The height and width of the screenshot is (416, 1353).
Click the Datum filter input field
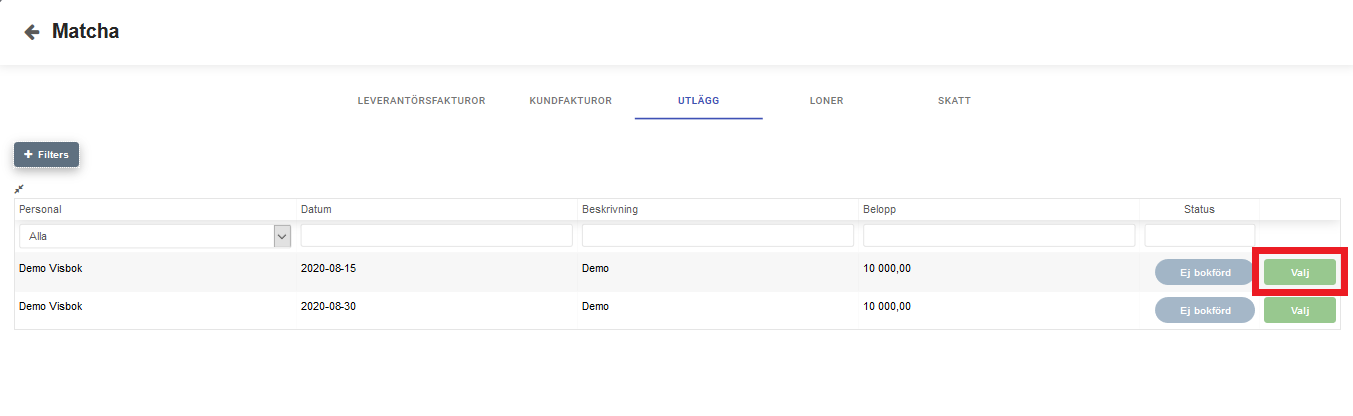coord(436,236)
